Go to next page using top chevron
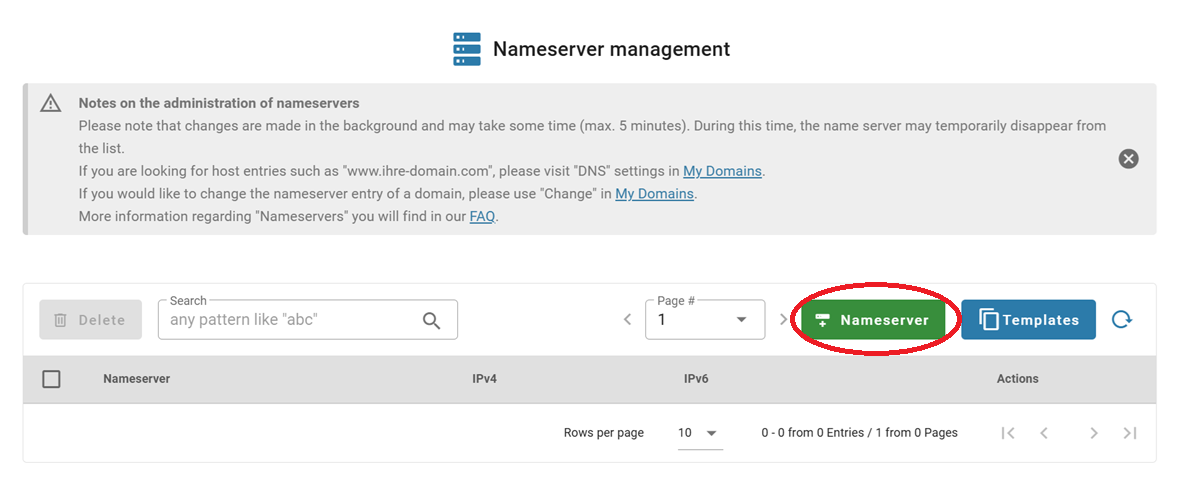Viewport: 1186px width, 494px height. click(783, 320)
